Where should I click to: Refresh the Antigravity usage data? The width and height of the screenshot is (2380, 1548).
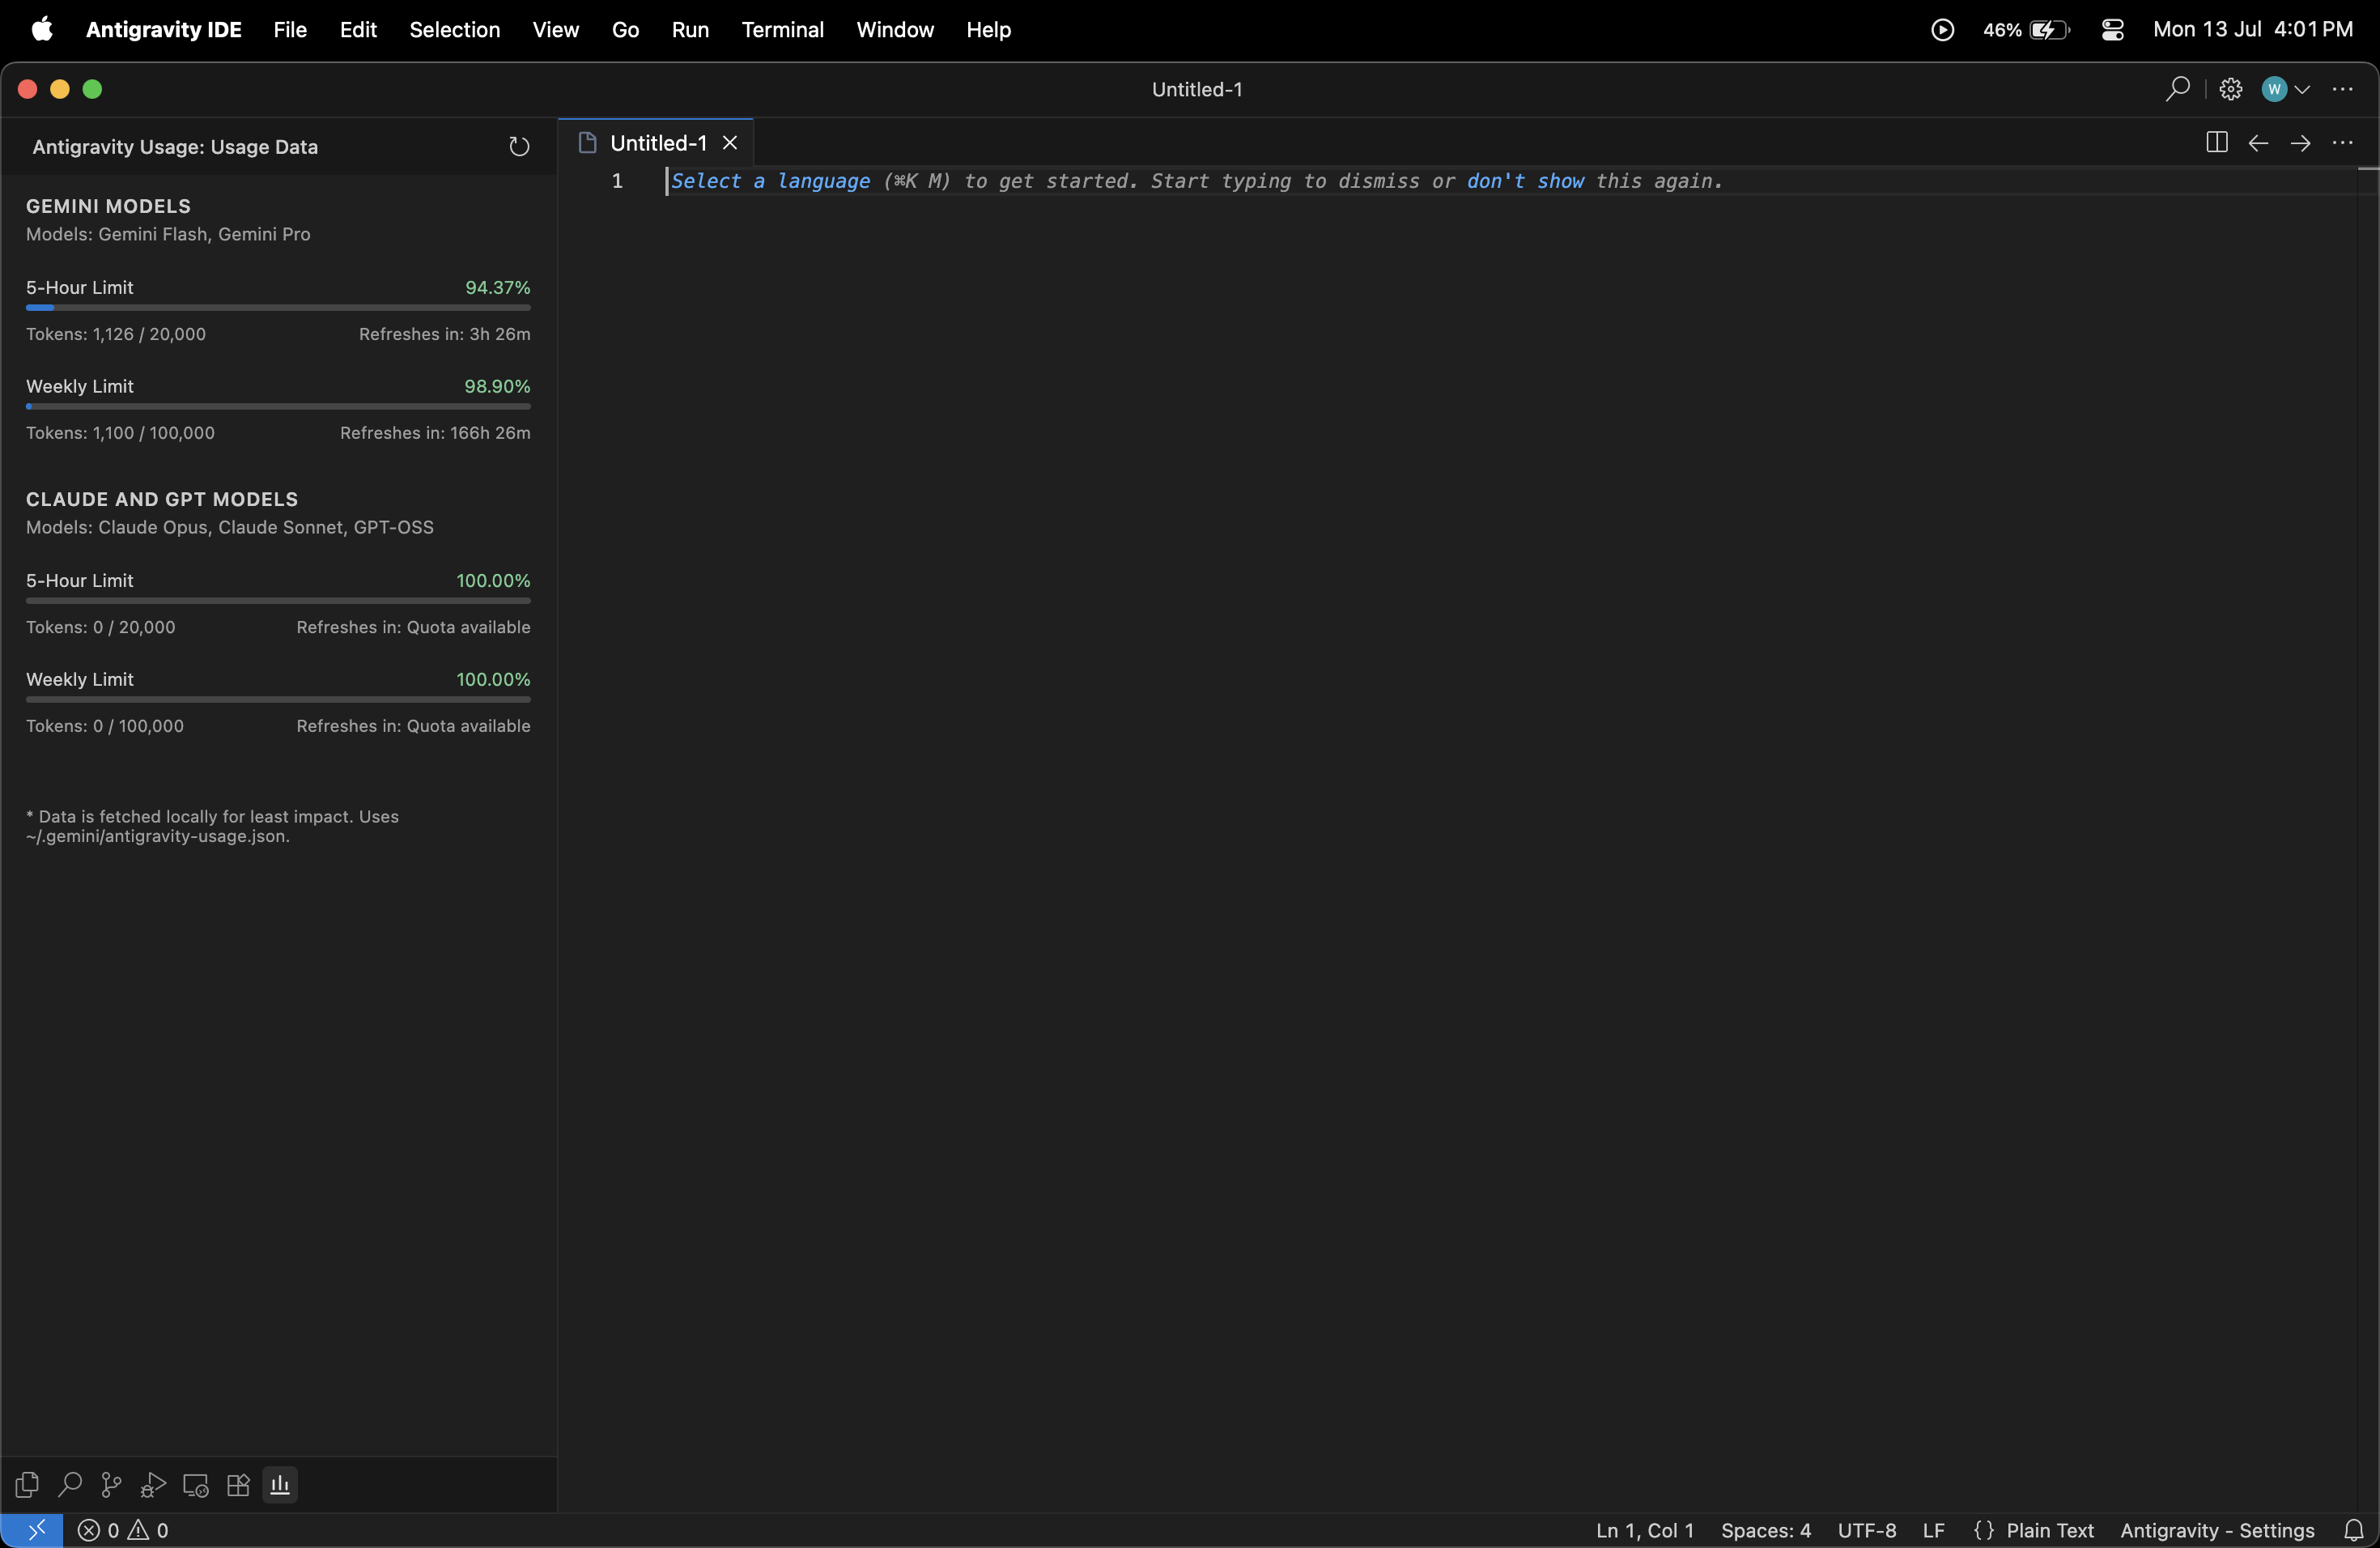518,147
